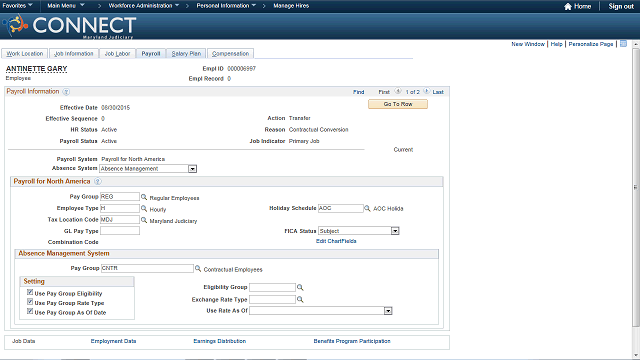Click Eligibility Group input field
Screen dimensions: 640x360
coord(272,287)
